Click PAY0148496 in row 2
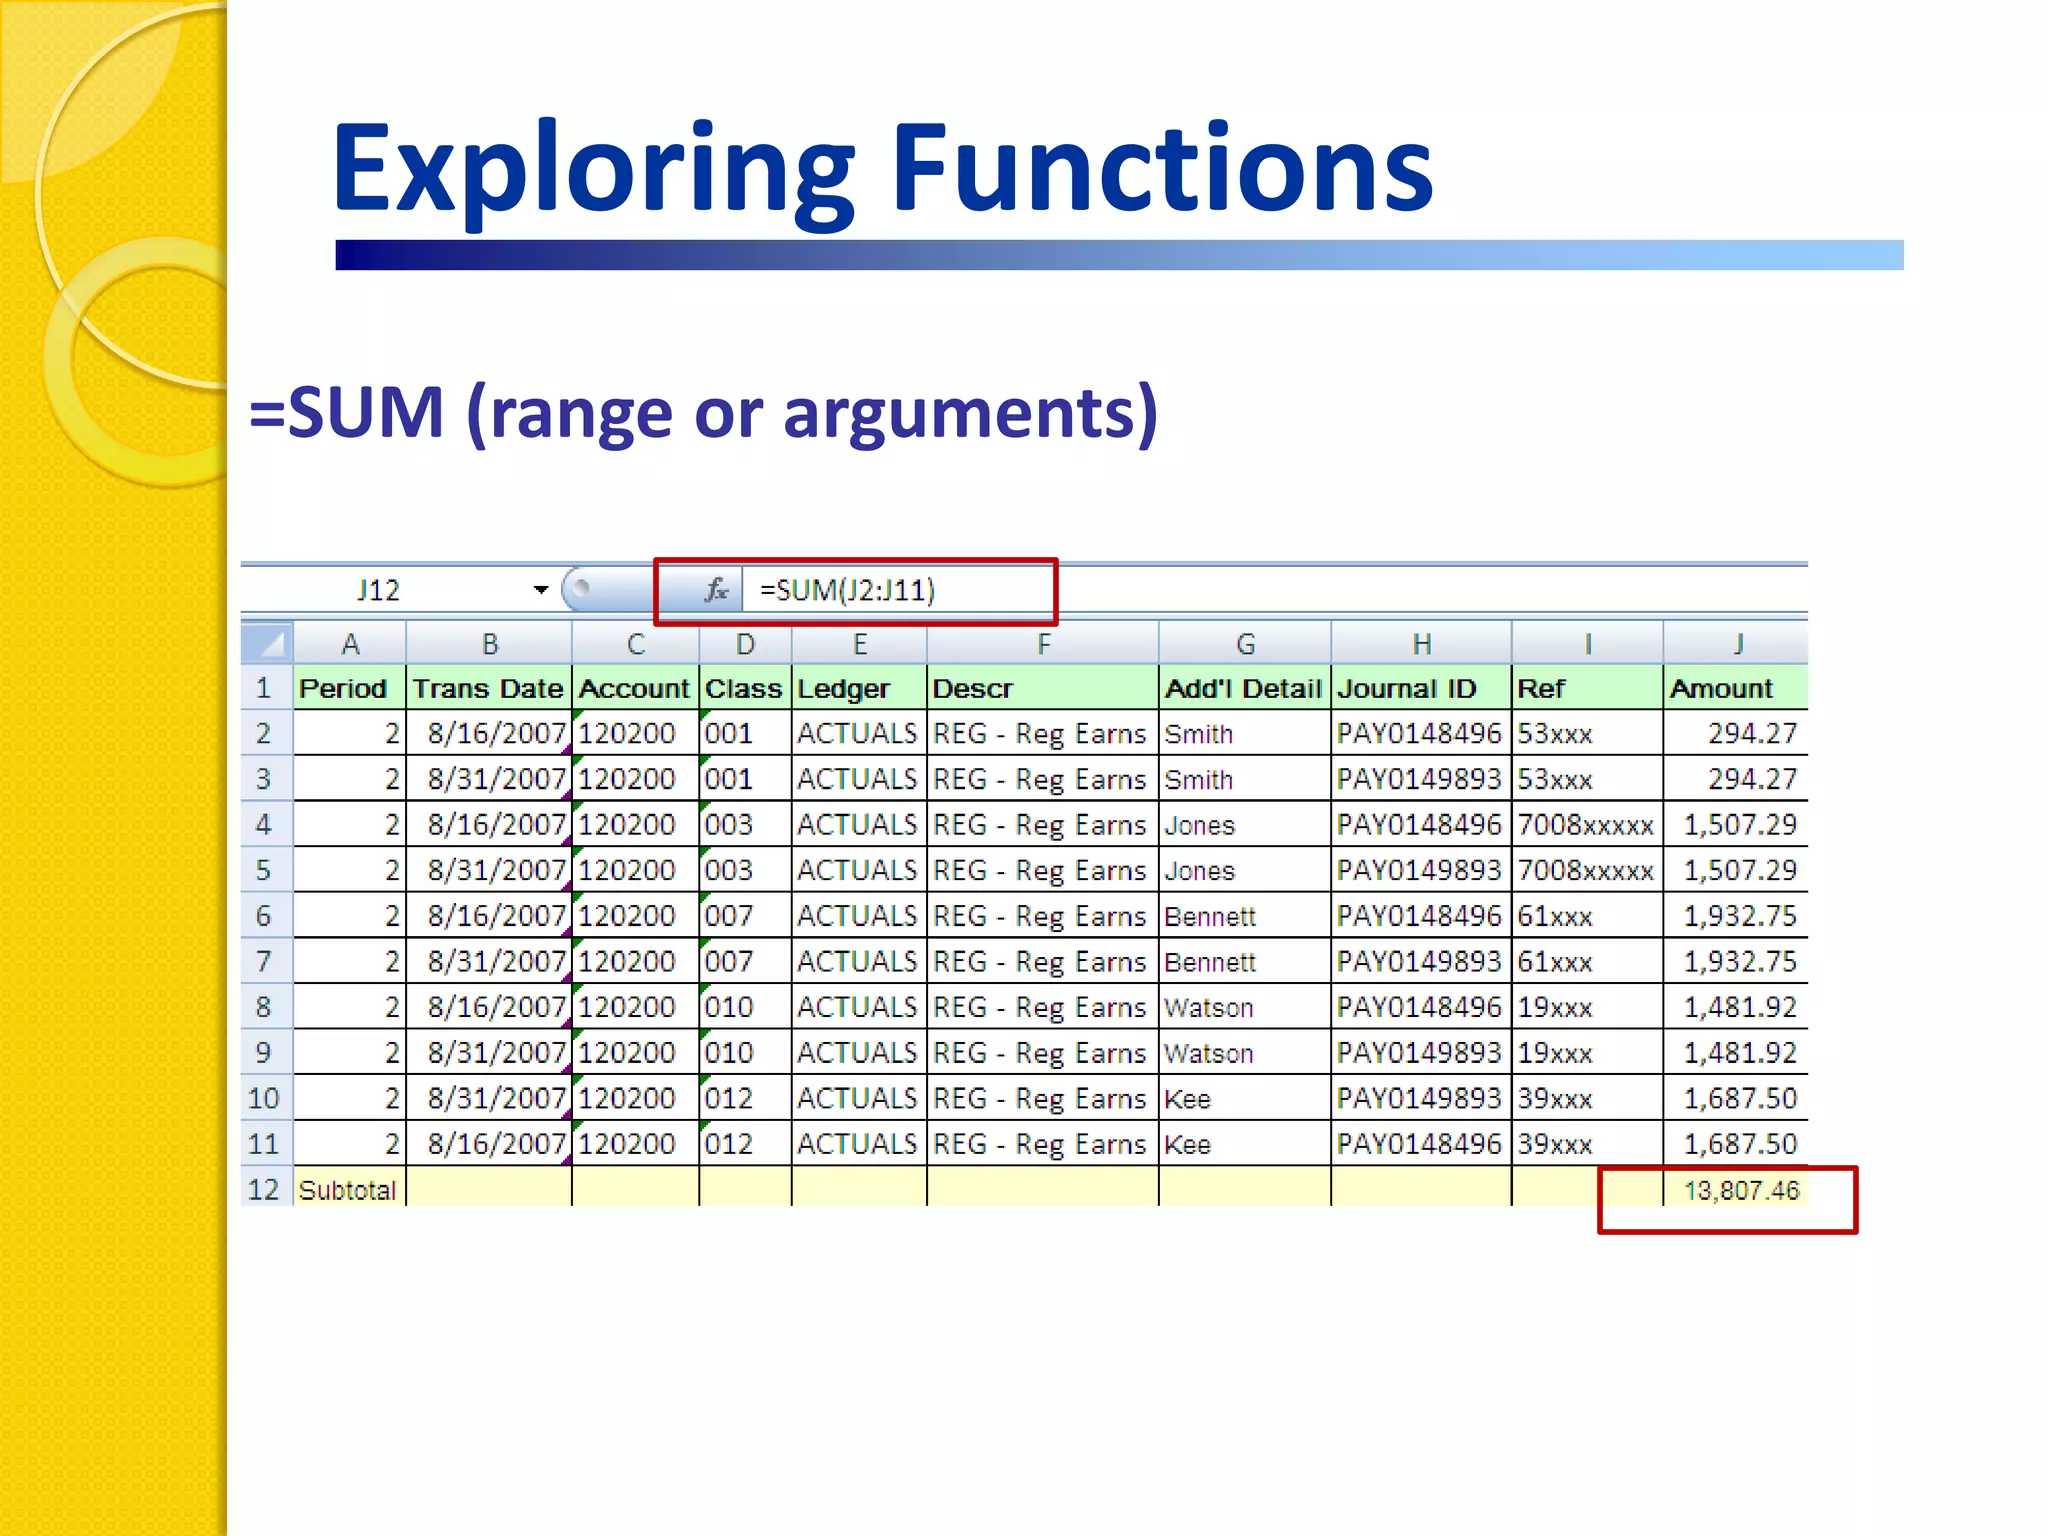Viewport: 2048px width, 1536px height. pyautogui.click(x=1421, y=733)
